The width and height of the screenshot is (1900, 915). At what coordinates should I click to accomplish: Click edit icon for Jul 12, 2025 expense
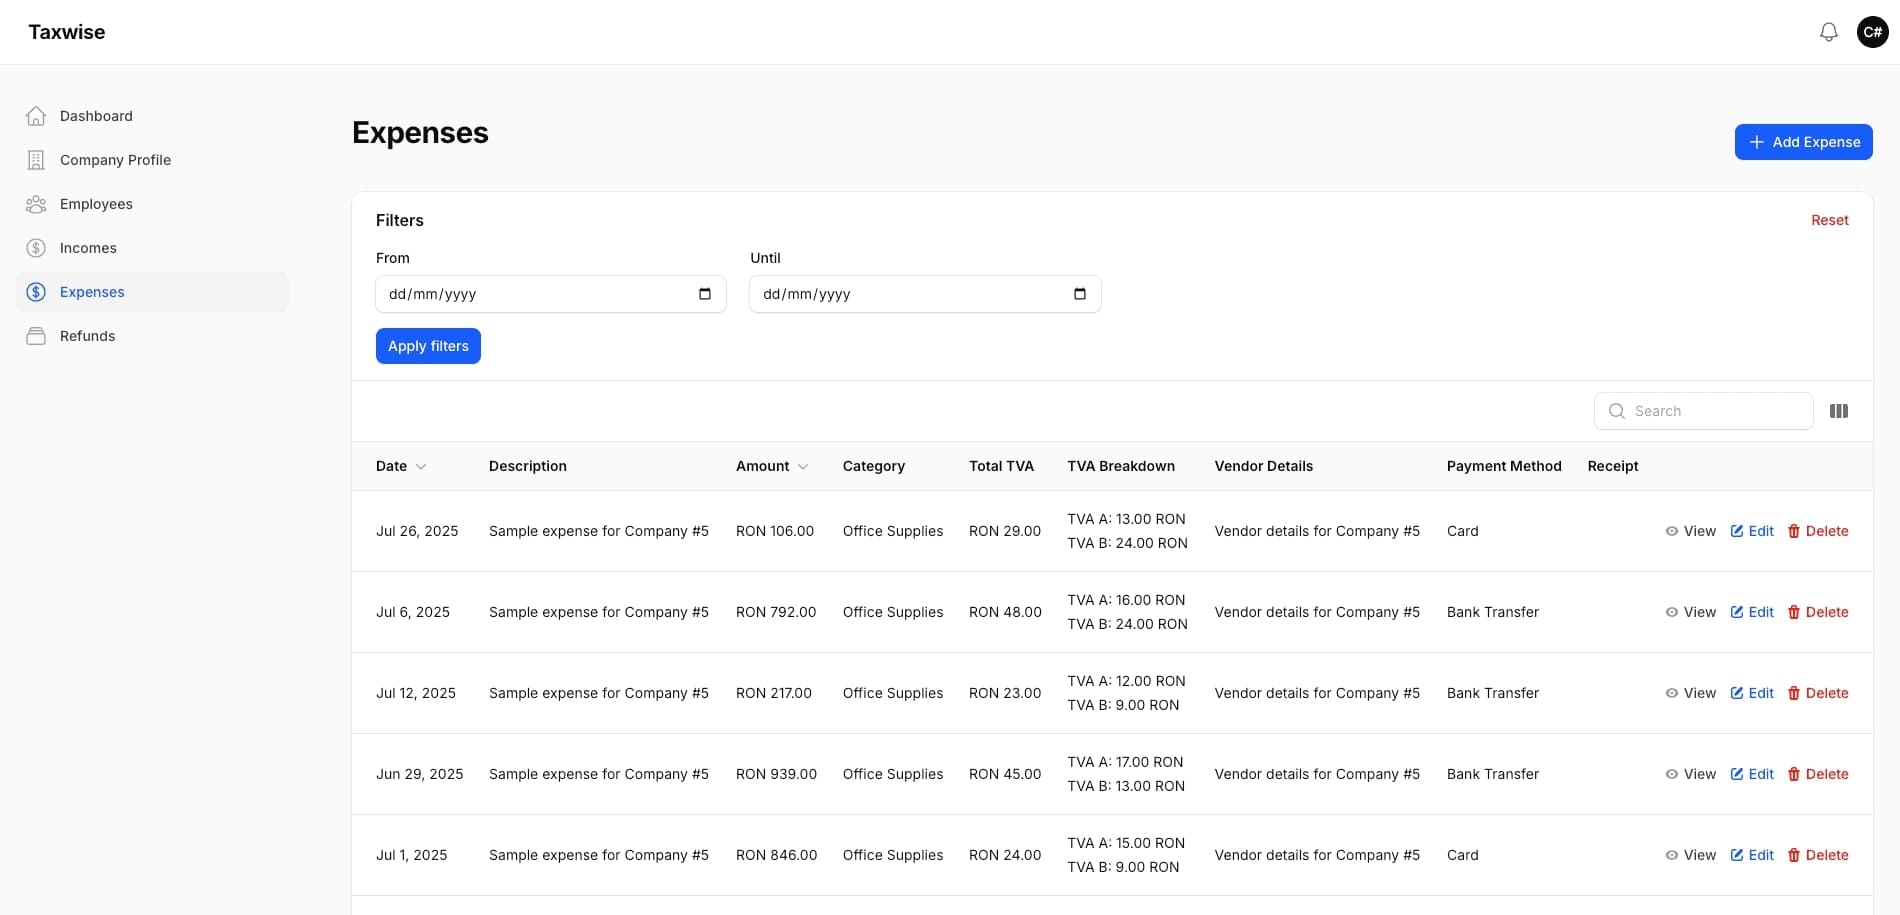coord(1737,693)
